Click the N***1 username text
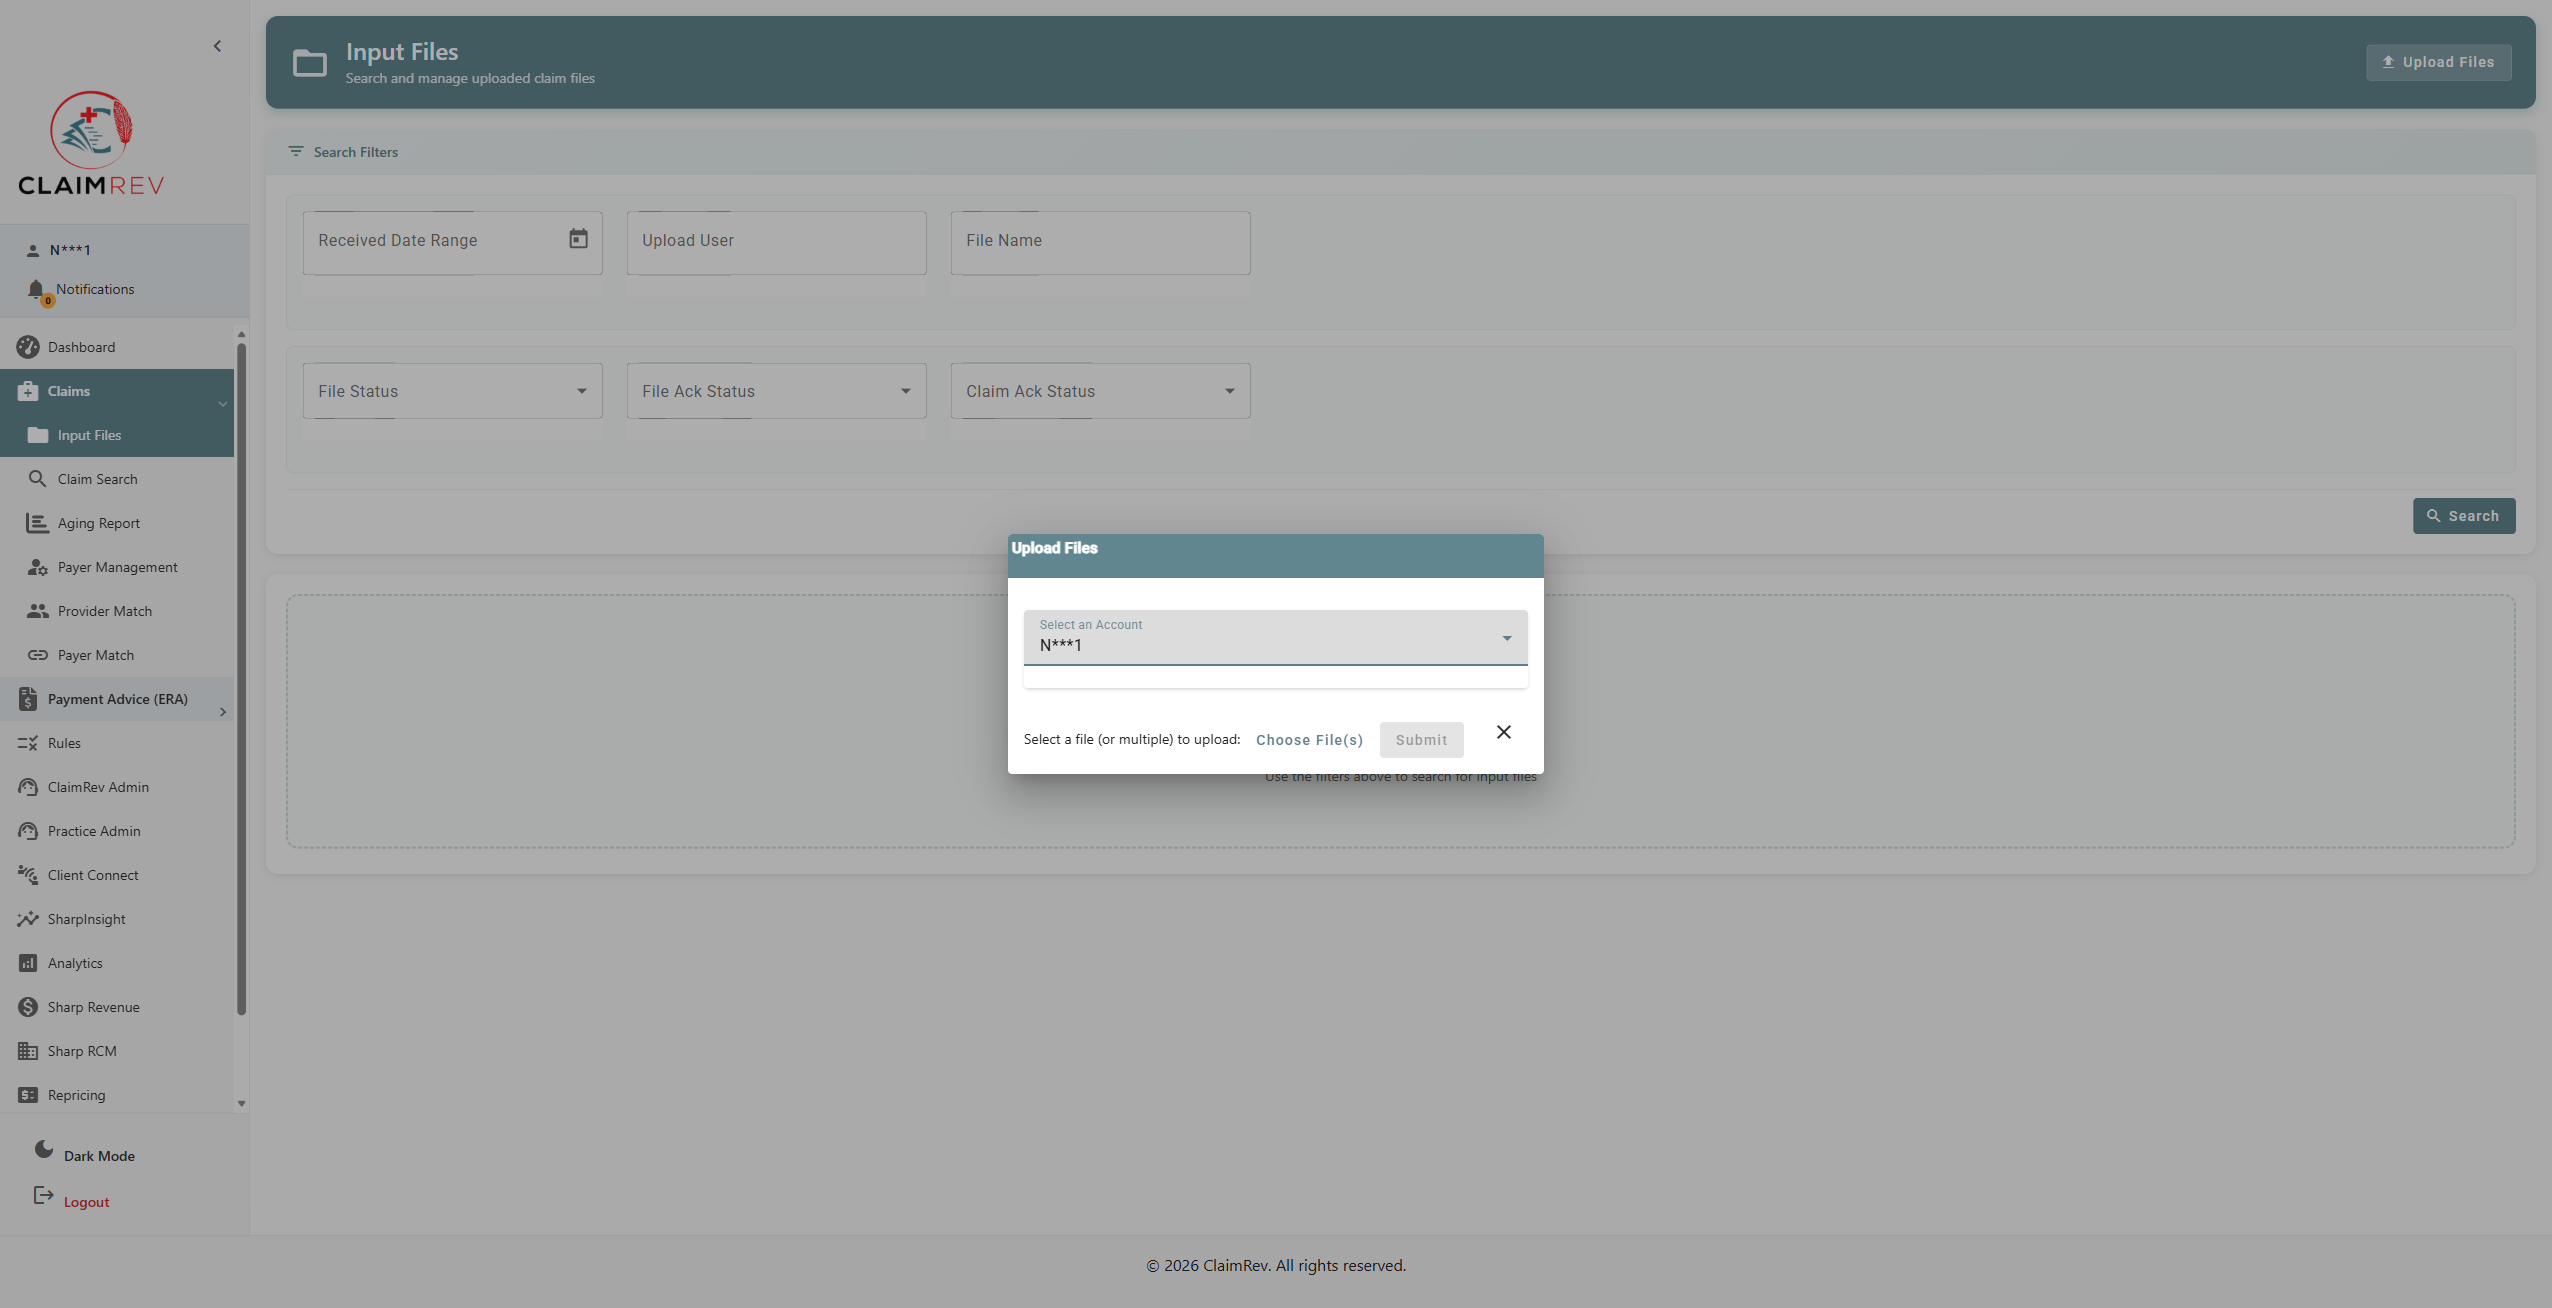The height and width of the screenshot is (1308, 2552). click(70, 250)
